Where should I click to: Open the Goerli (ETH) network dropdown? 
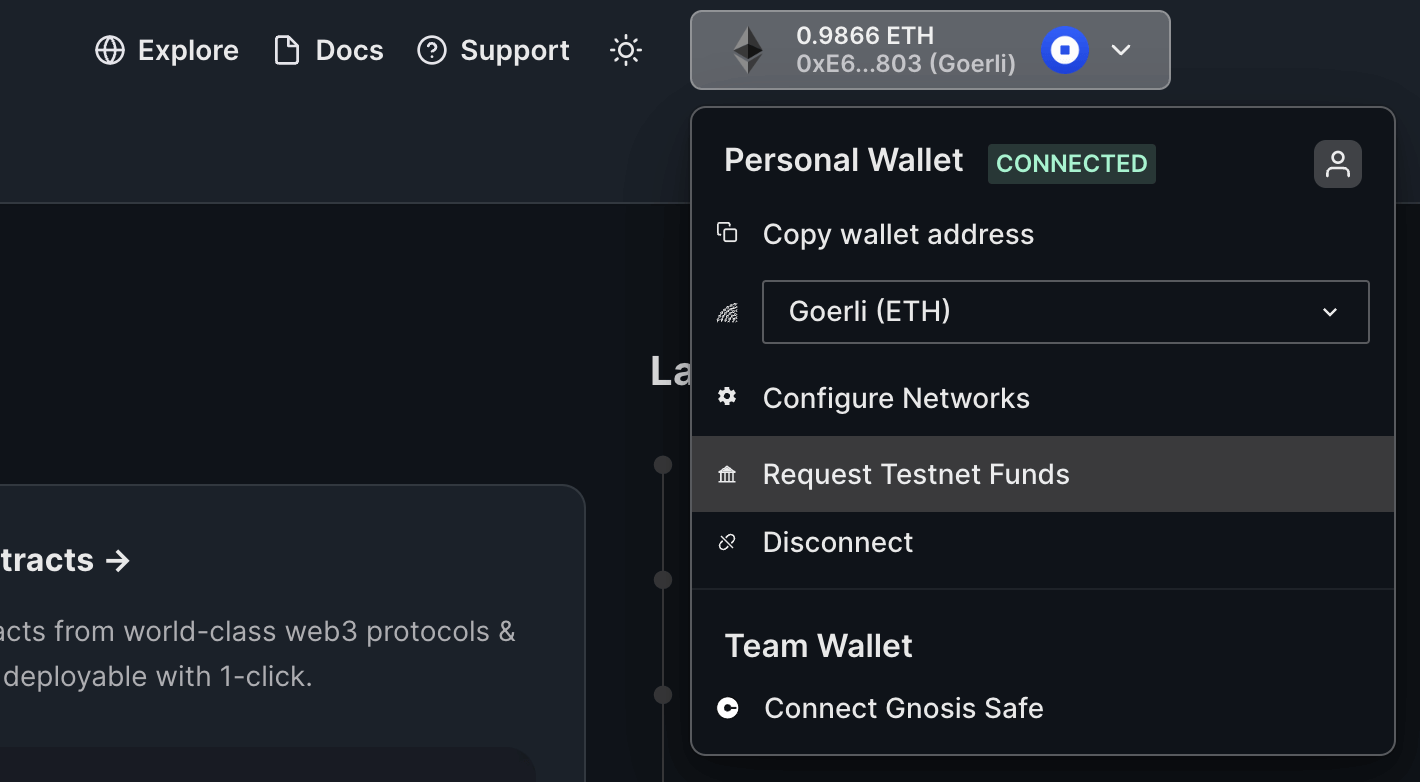click(1066, 311)
